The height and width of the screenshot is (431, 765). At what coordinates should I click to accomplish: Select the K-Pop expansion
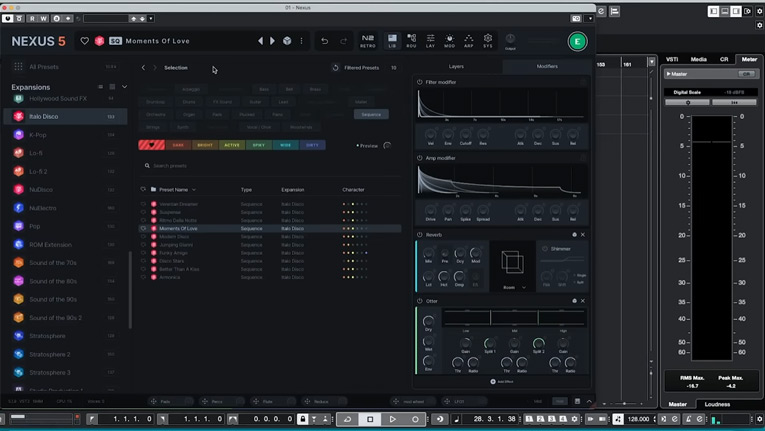click(65, 135)
